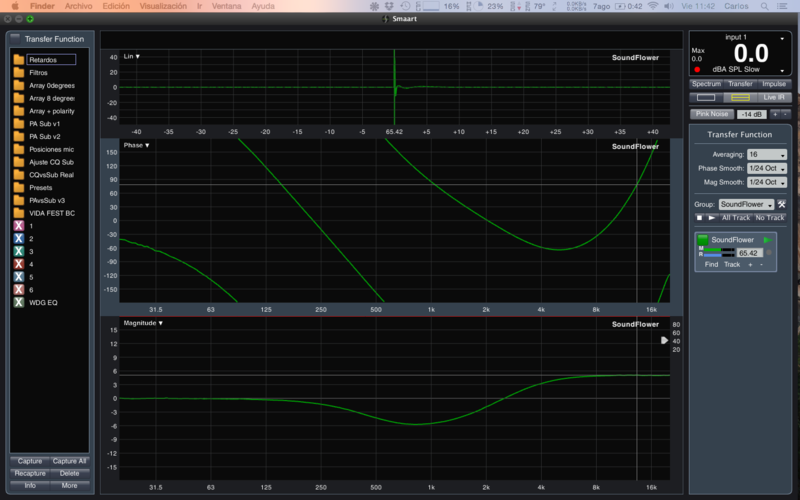Click the 65.42 delay value field
This screenshot has width=800, height=500.
click(751, 253)
